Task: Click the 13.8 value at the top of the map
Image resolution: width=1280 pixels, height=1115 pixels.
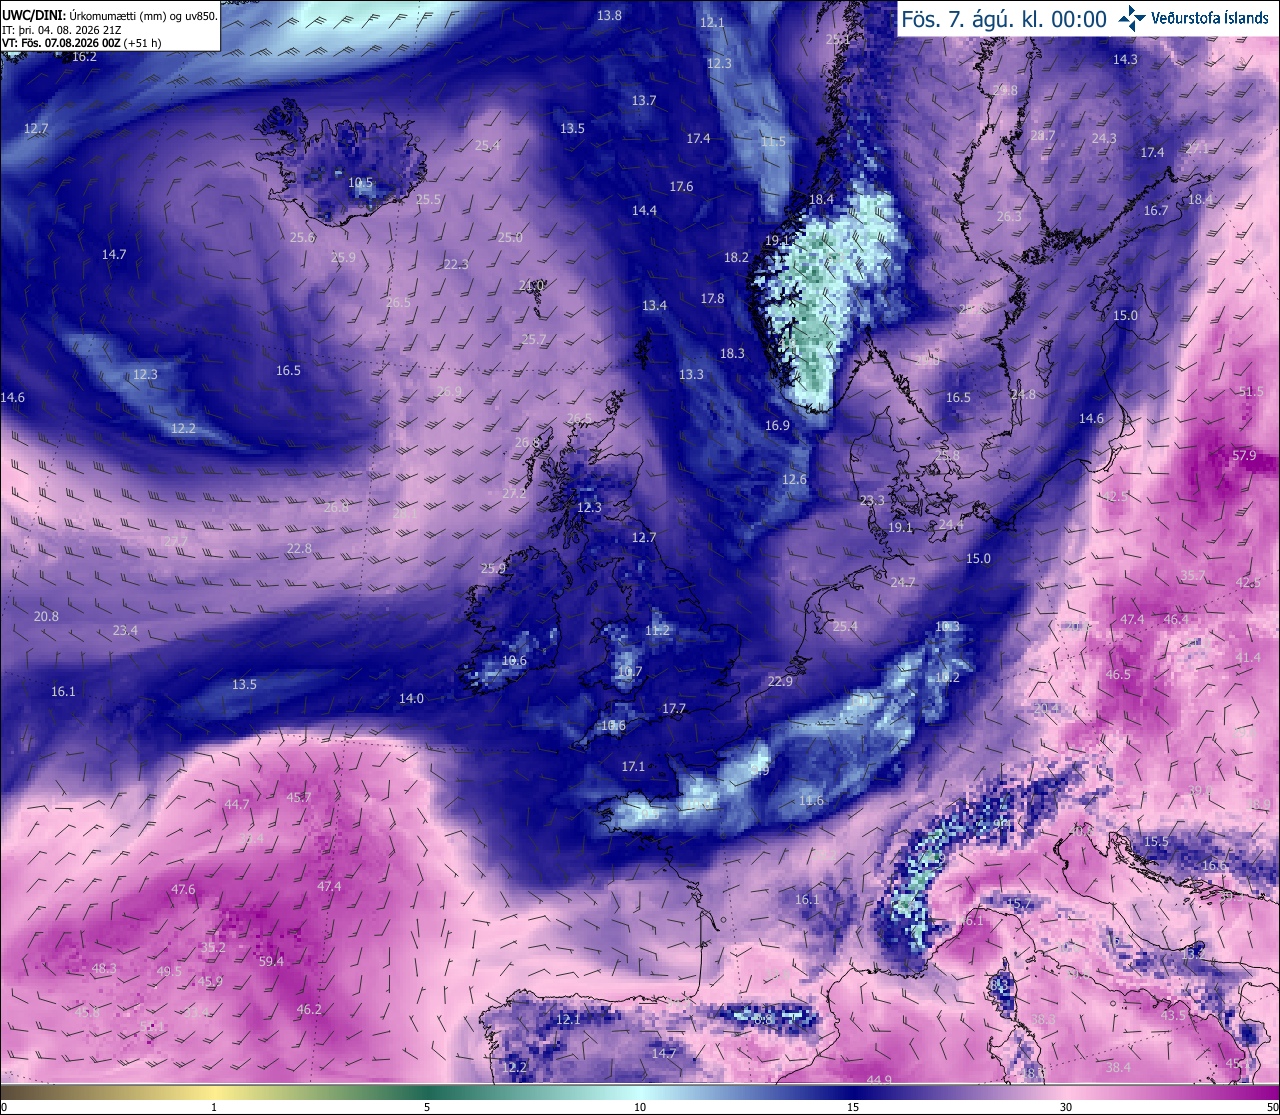Action: pyautogui.click(x=609, y=15)
